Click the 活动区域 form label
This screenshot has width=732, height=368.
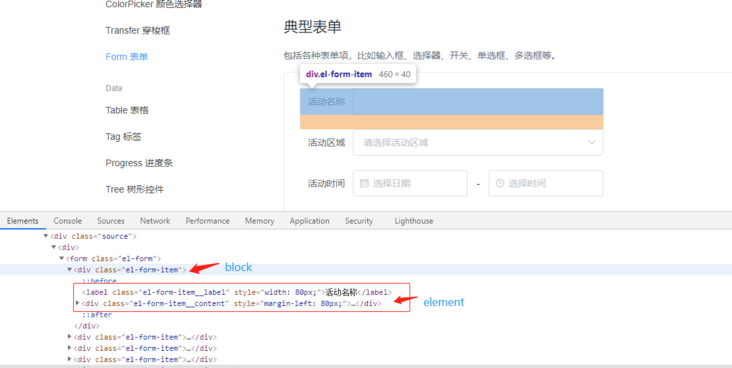(x=326, y=142)
